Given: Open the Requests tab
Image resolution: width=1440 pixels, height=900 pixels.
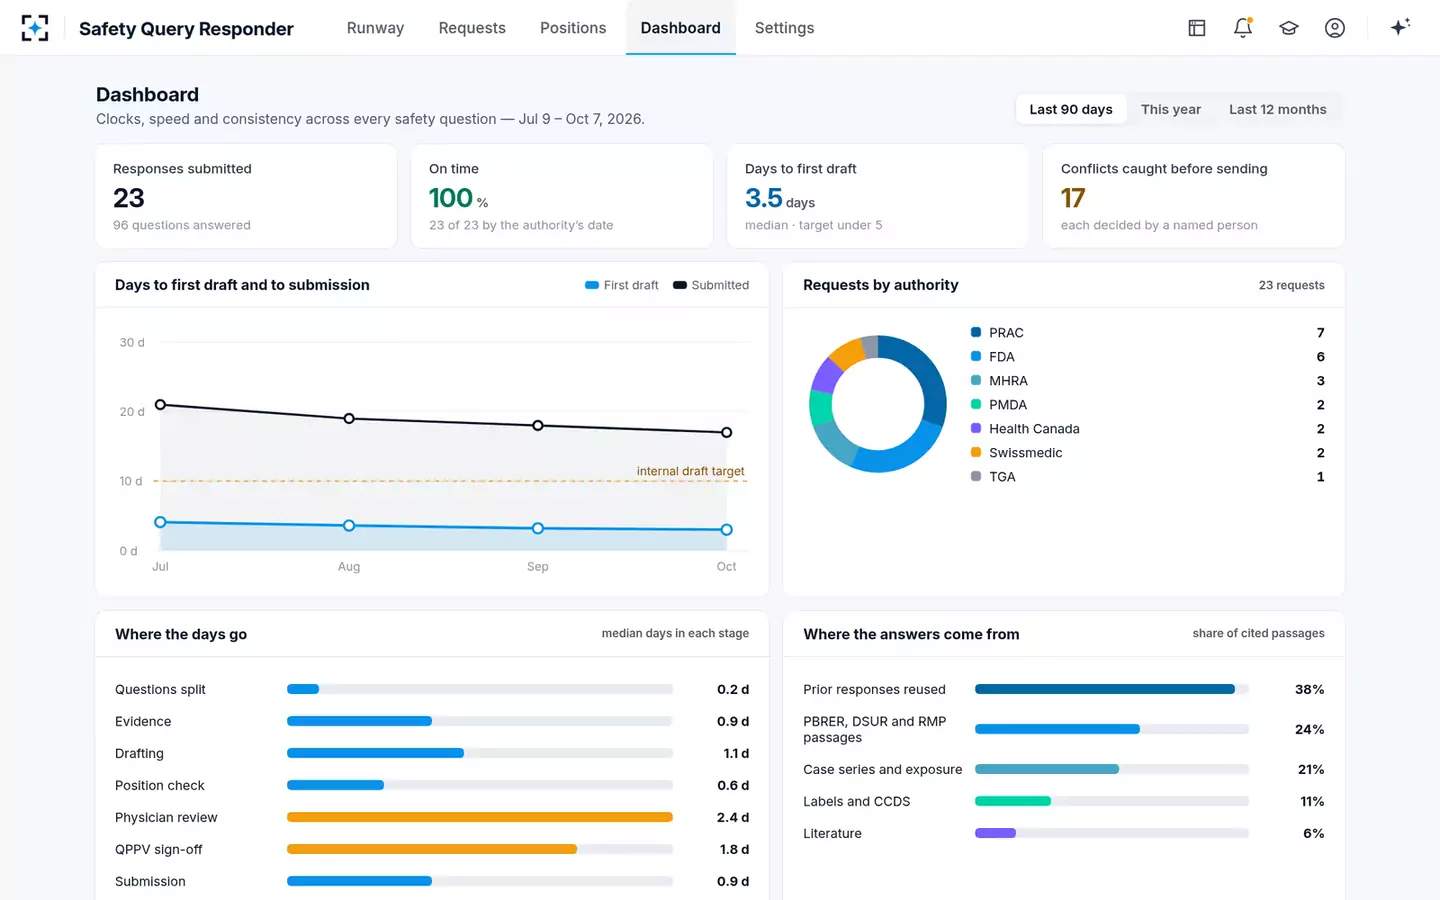Looking at the screenshot, I should point(472,28).
